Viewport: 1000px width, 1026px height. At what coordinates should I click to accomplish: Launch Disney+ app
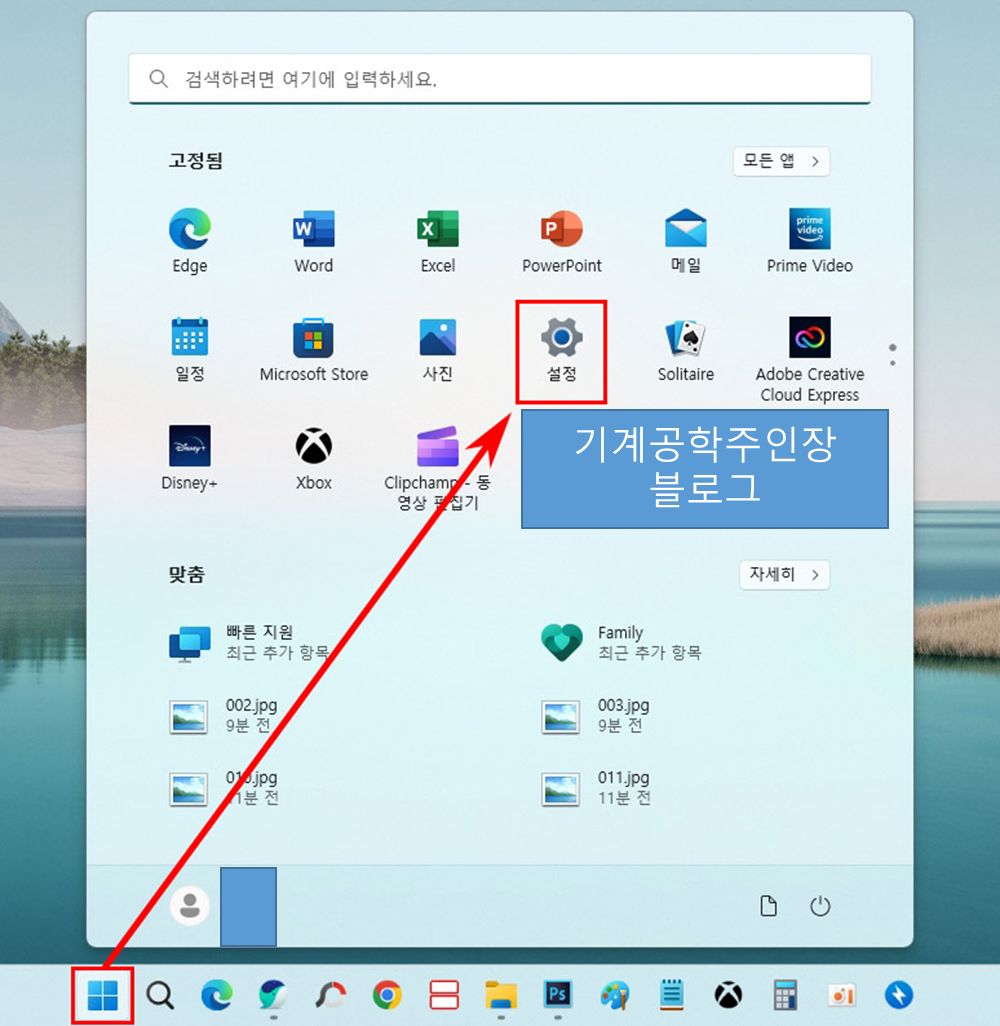click(190, 458)
